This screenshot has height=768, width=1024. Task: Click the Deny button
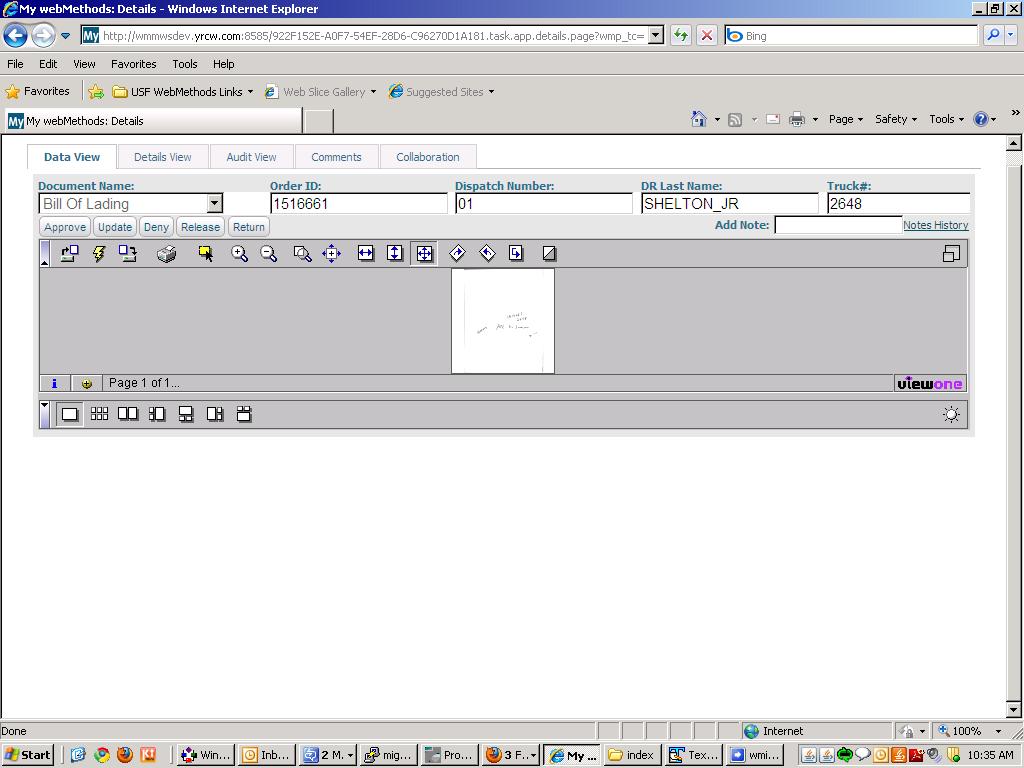coord(156,227)
